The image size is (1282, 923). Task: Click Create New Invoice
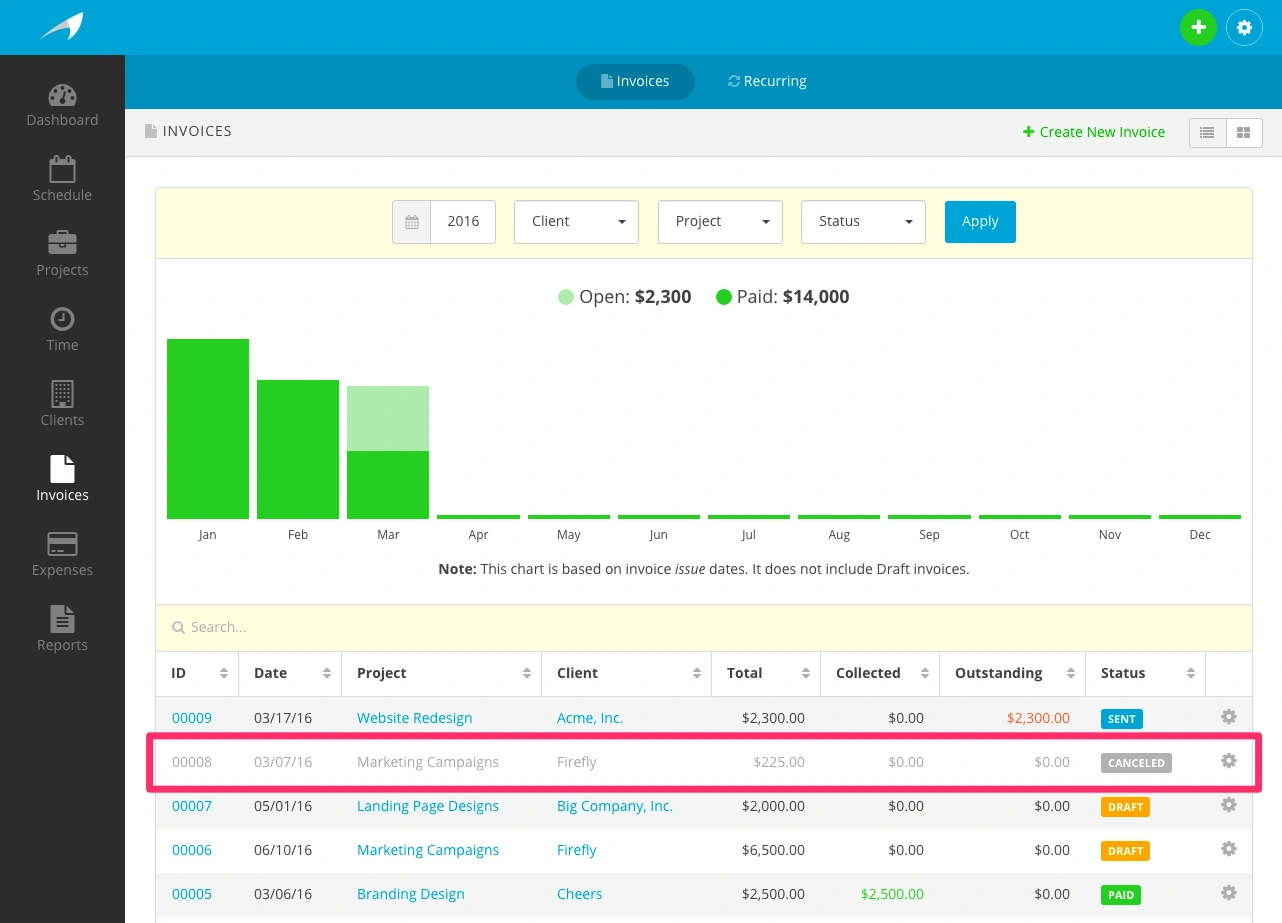1094,131
